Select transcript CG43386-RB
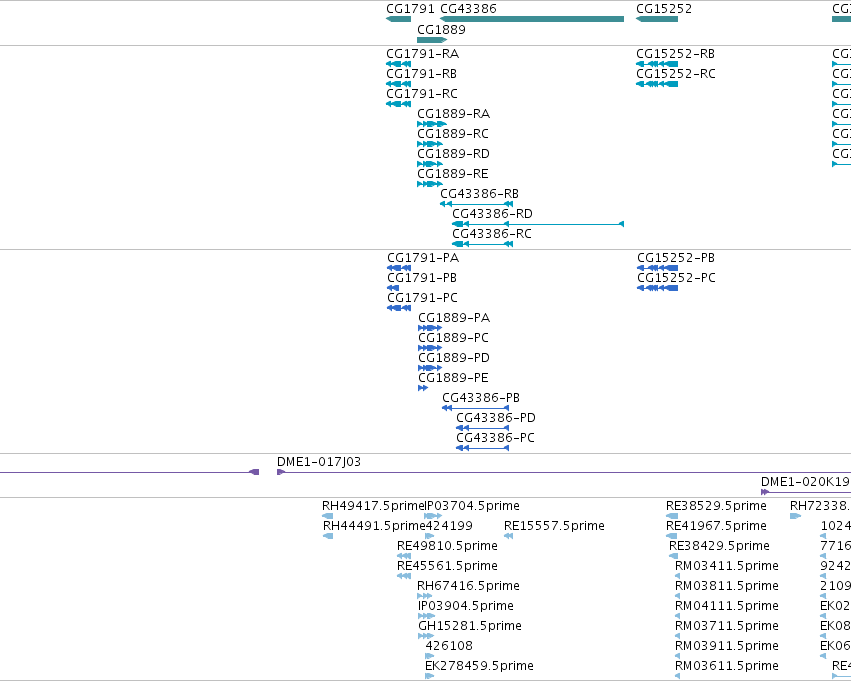This screenshot has height=681, width=851. pyautogui.click(x=479, y=194)
